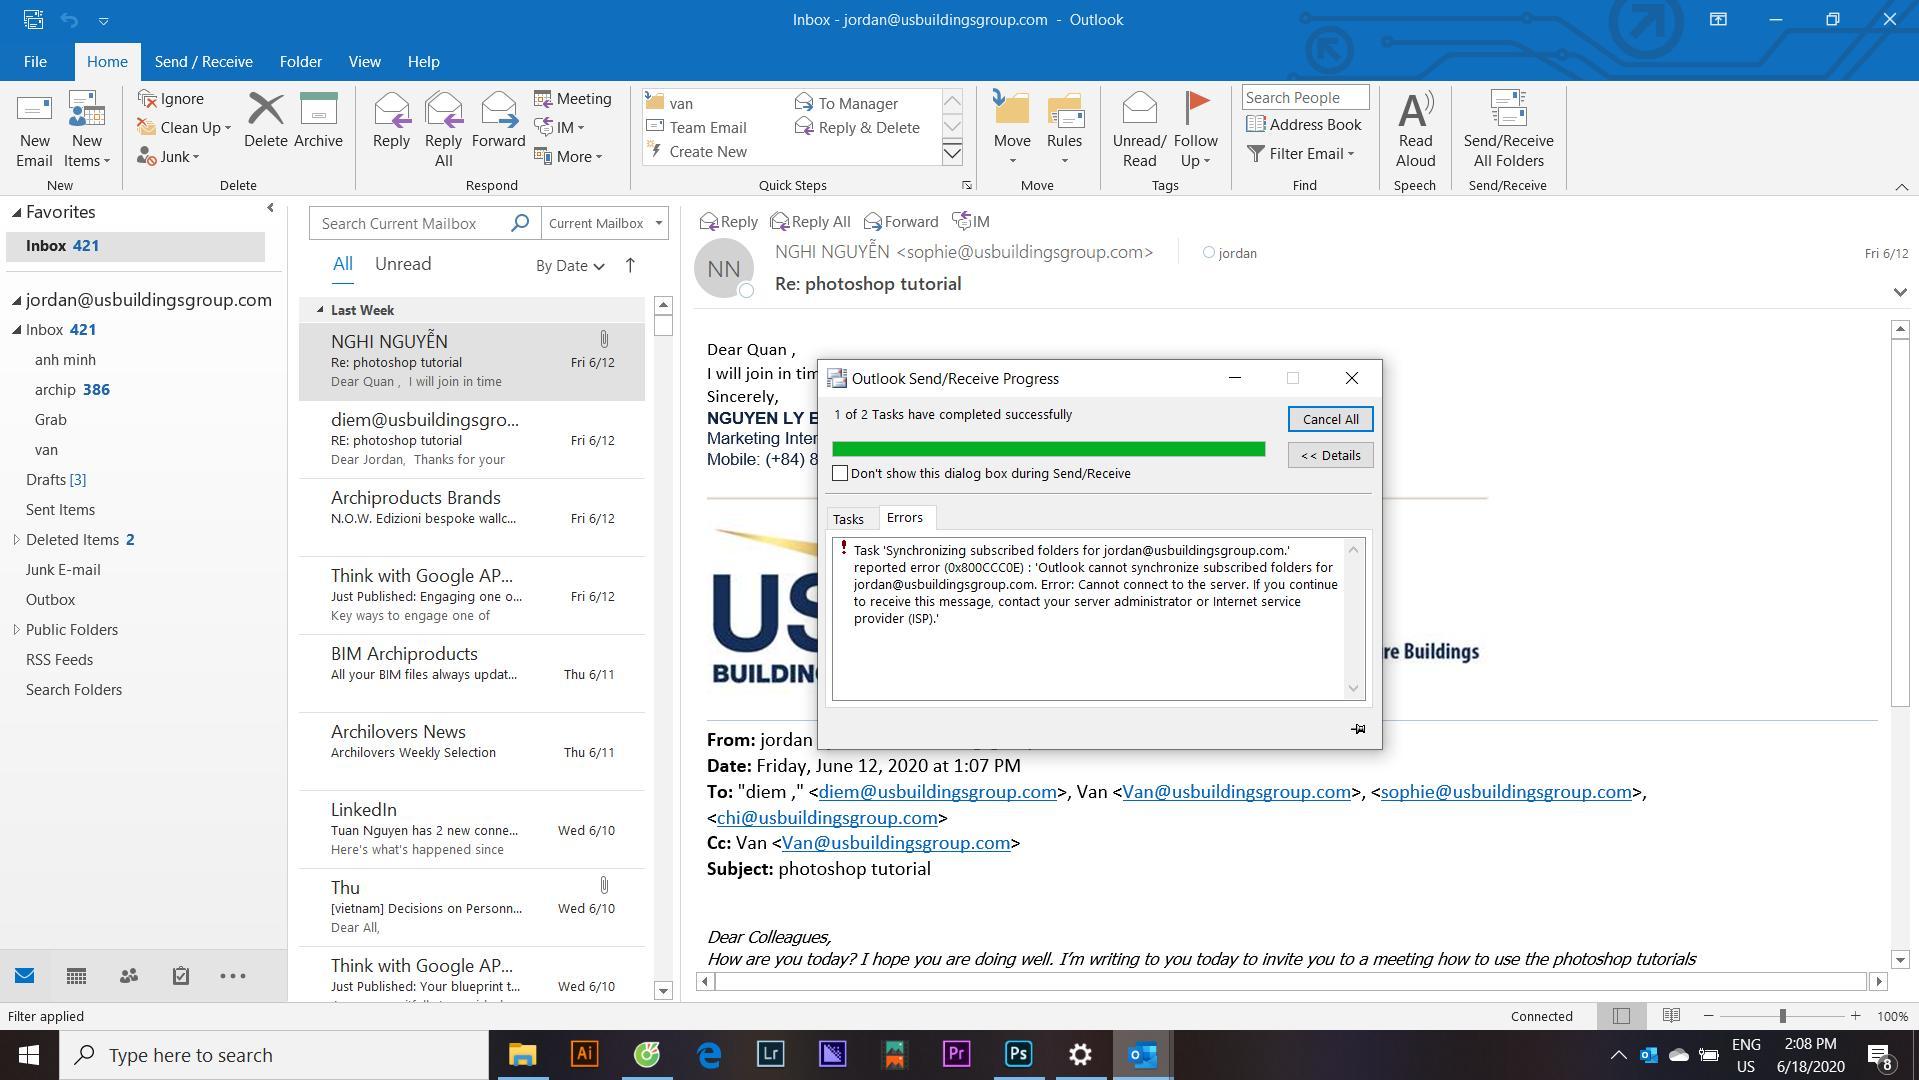Click the Ignore conversation icon
1919x1080 pixels.
click(x=171, y=98)
